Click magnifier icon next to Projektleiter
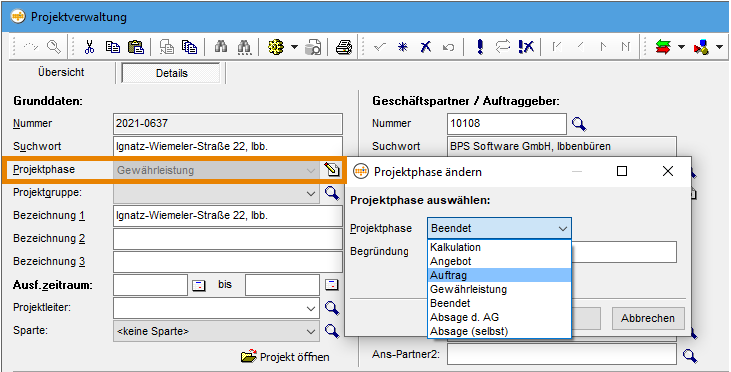The height and width of the screenshot is (372, 731). tap(331, 308)
